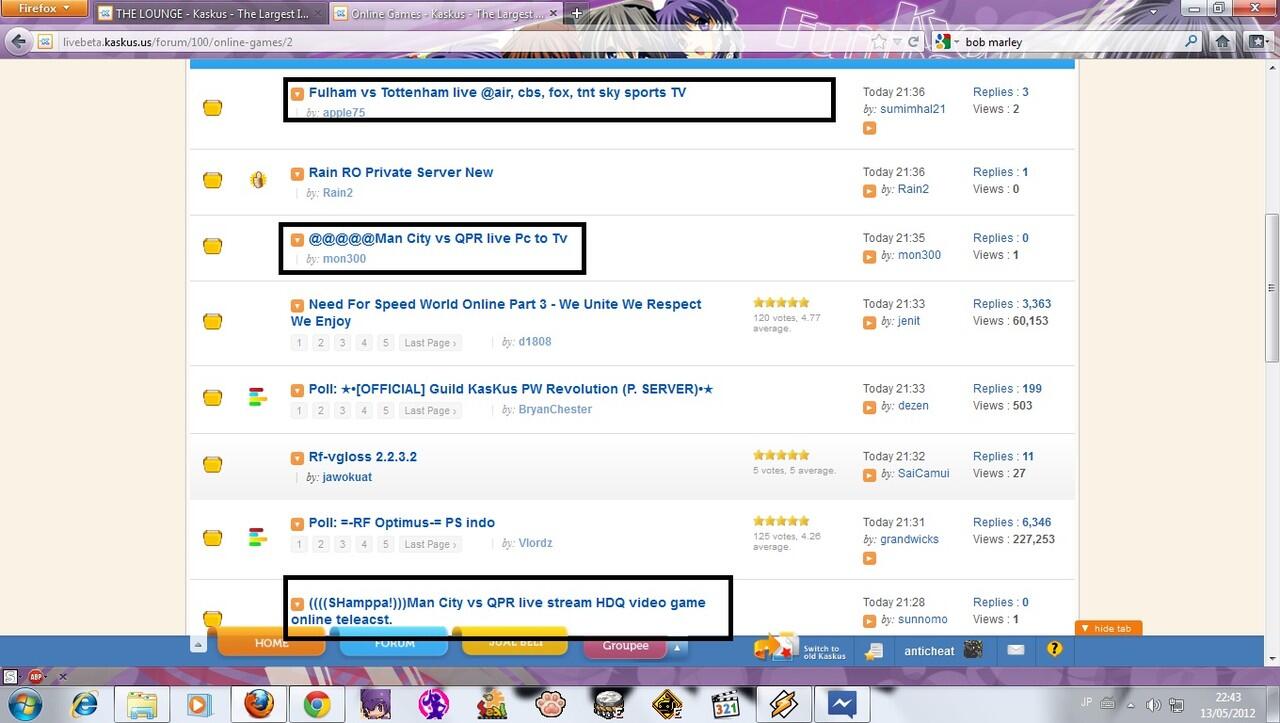
Task: Open the profile of thread starter d1808
Action: (x=534, y=342)
